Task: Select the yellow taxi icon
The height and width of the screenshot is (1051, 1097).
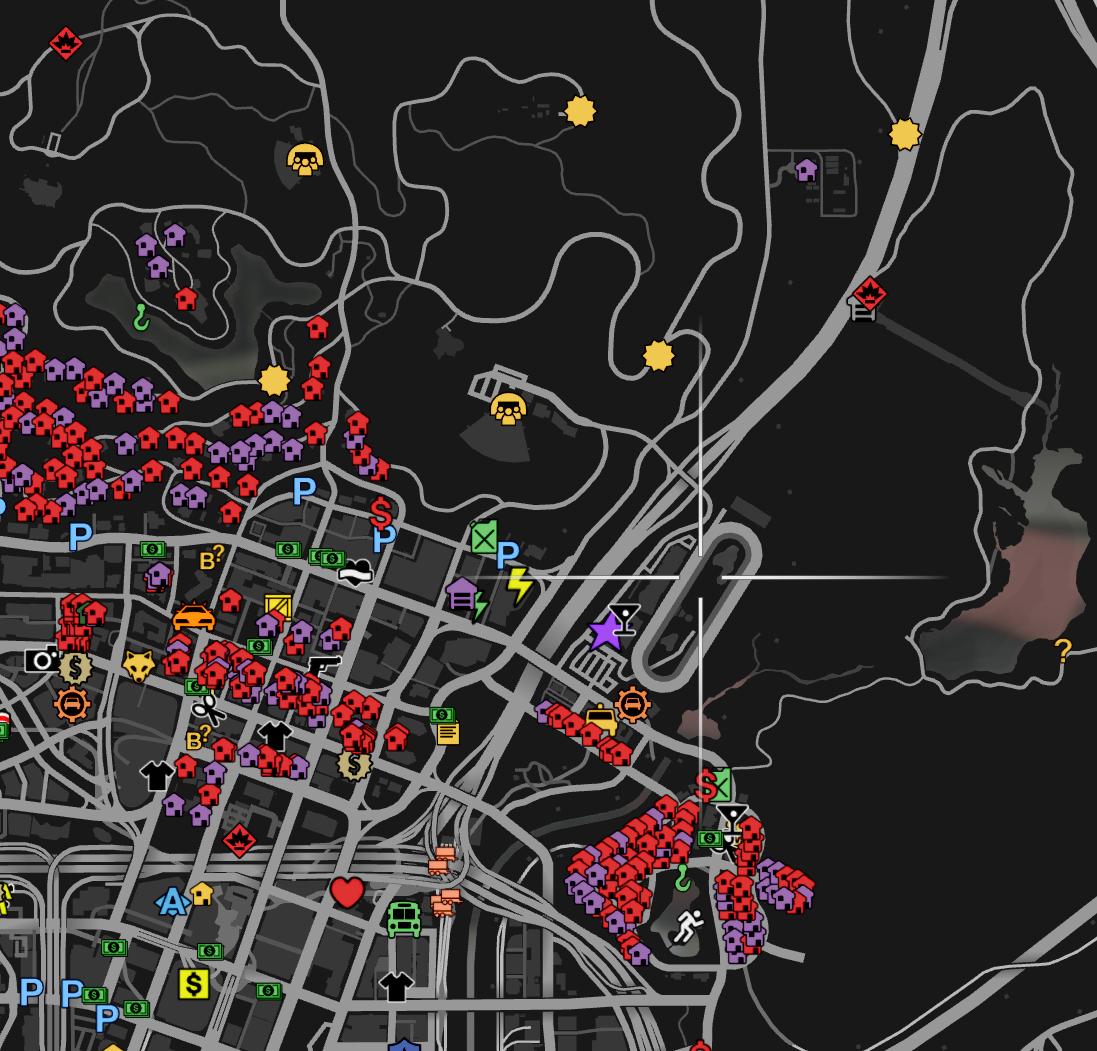Action: point(601,719)
